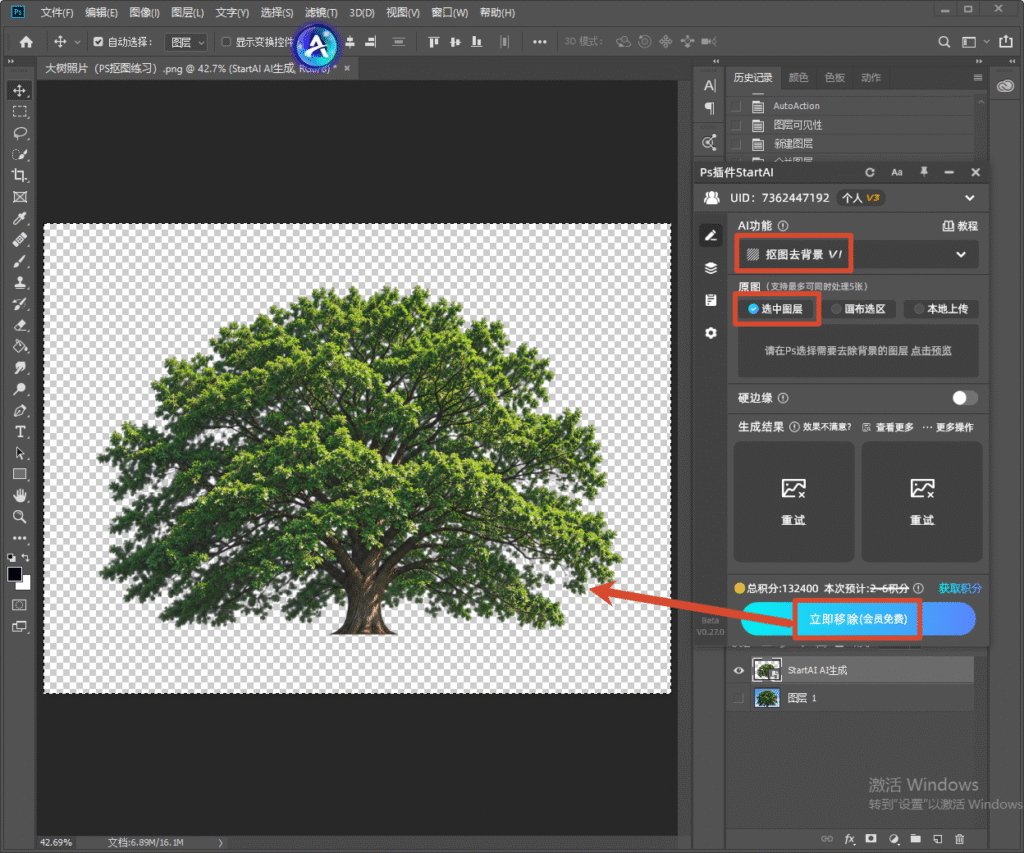
Task: Select the Eyedropper tool
Action: click(x=20, y=219)
